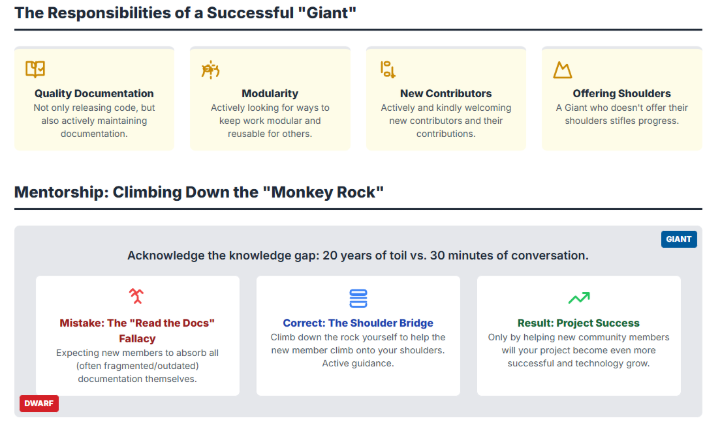Click 'Correct: The Shoulder Bridge' title

click(358, 323)
